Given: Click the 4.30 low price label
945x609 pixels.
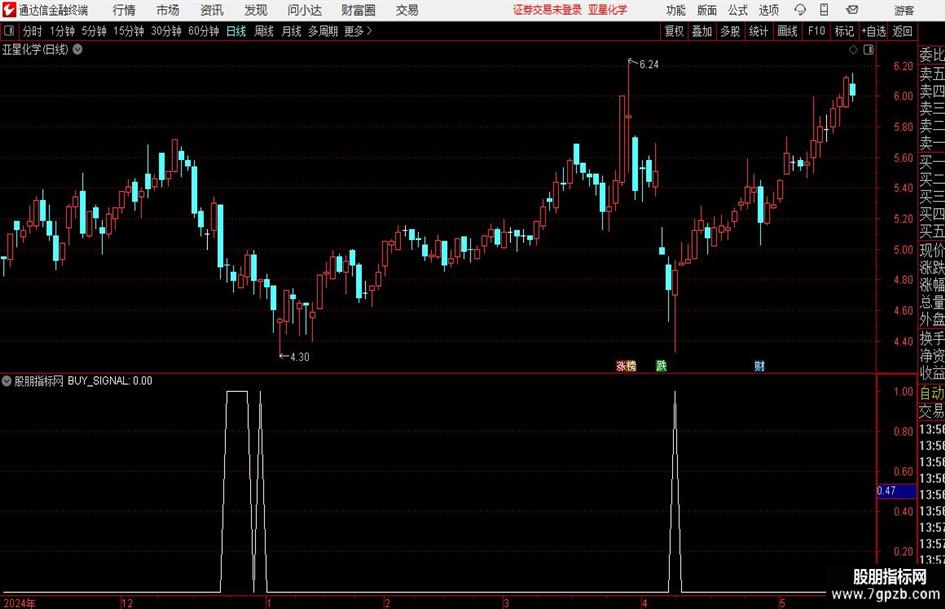Looking at the screenshot, I should click(x=300, y=357).
